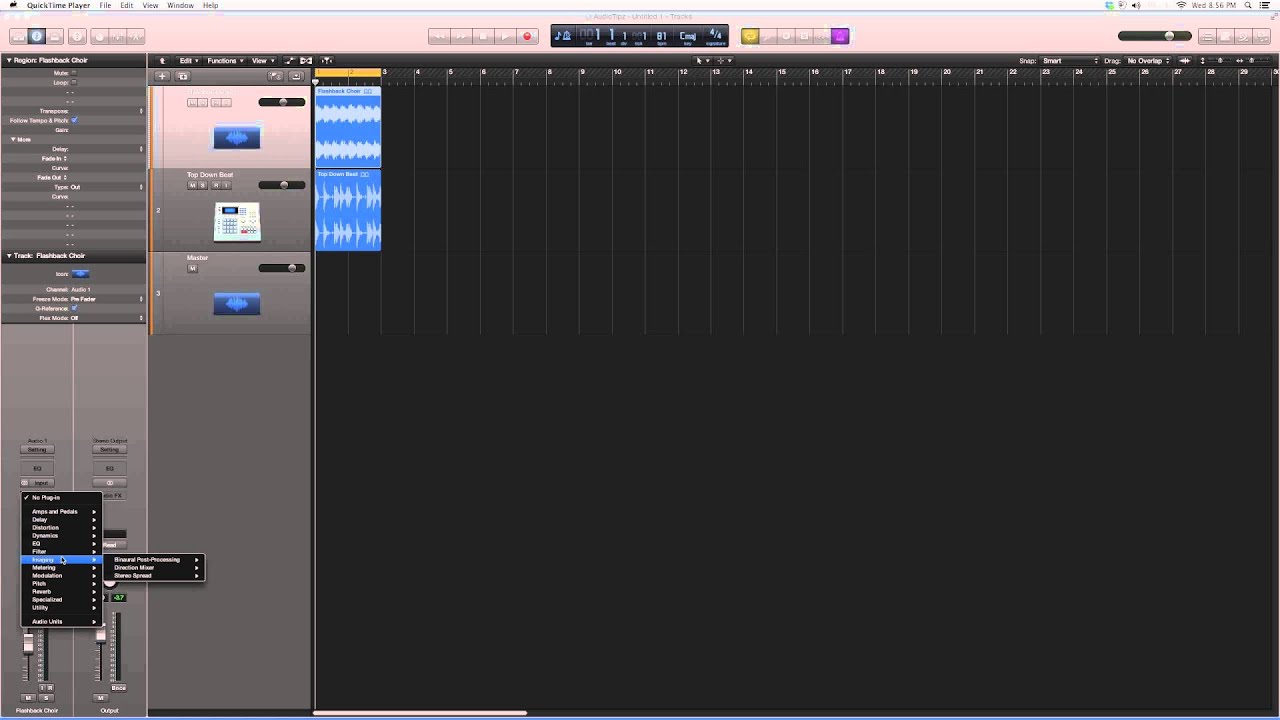Screen dimensions: 1280x720
Task: Open the Snap Smart dropdown
Action: point(1070,60)
